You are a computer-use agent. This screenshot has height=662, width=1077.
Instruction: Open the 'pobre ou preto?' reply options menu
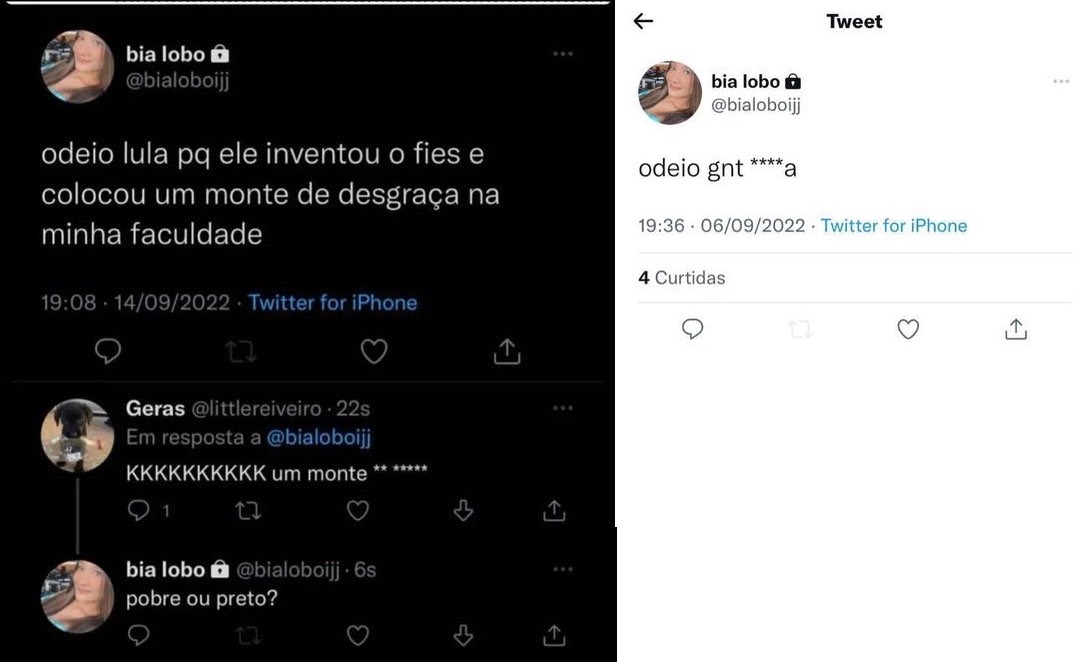[x=563, y=568]
